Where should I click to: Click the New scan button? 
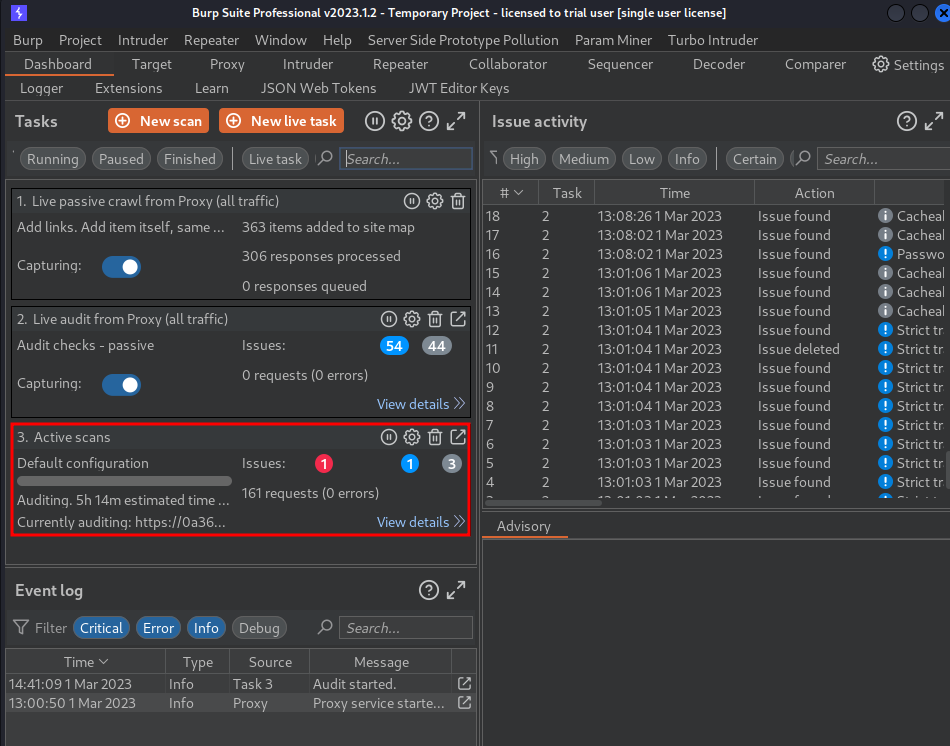pyautogui.click(x=159, y=121)
